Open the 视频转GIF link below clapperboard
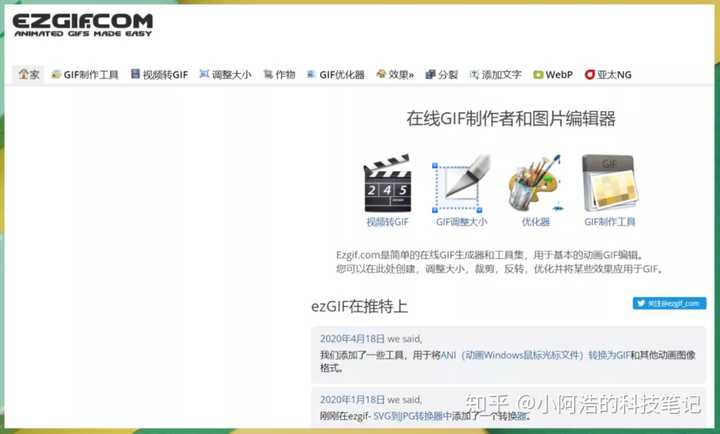The height and width of the screenshot is (434, 720). coord(387,222)
